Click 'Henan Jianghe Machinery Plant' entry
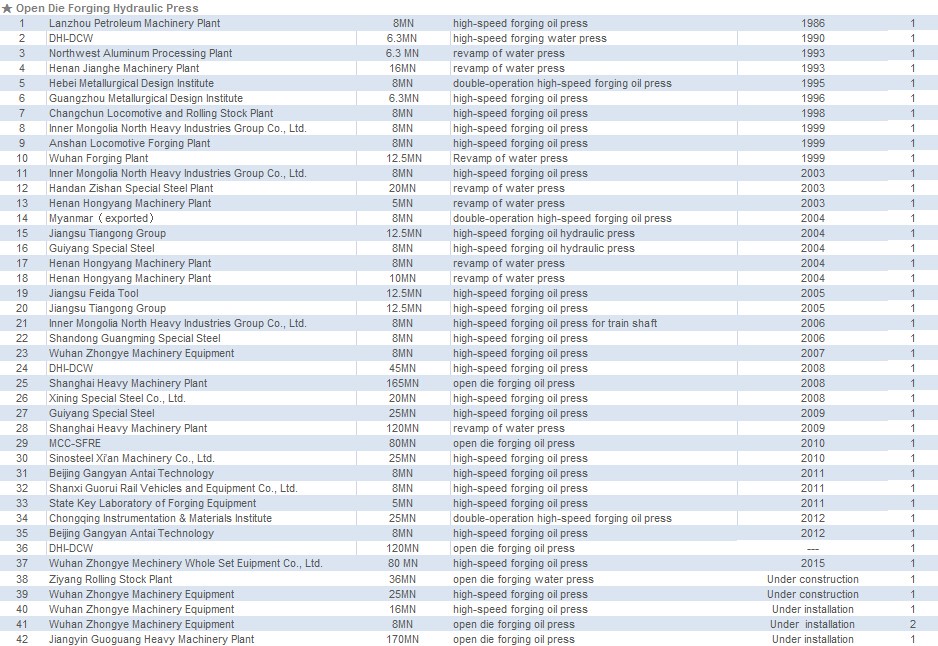 pyautogui.click(x=124, y=68)
